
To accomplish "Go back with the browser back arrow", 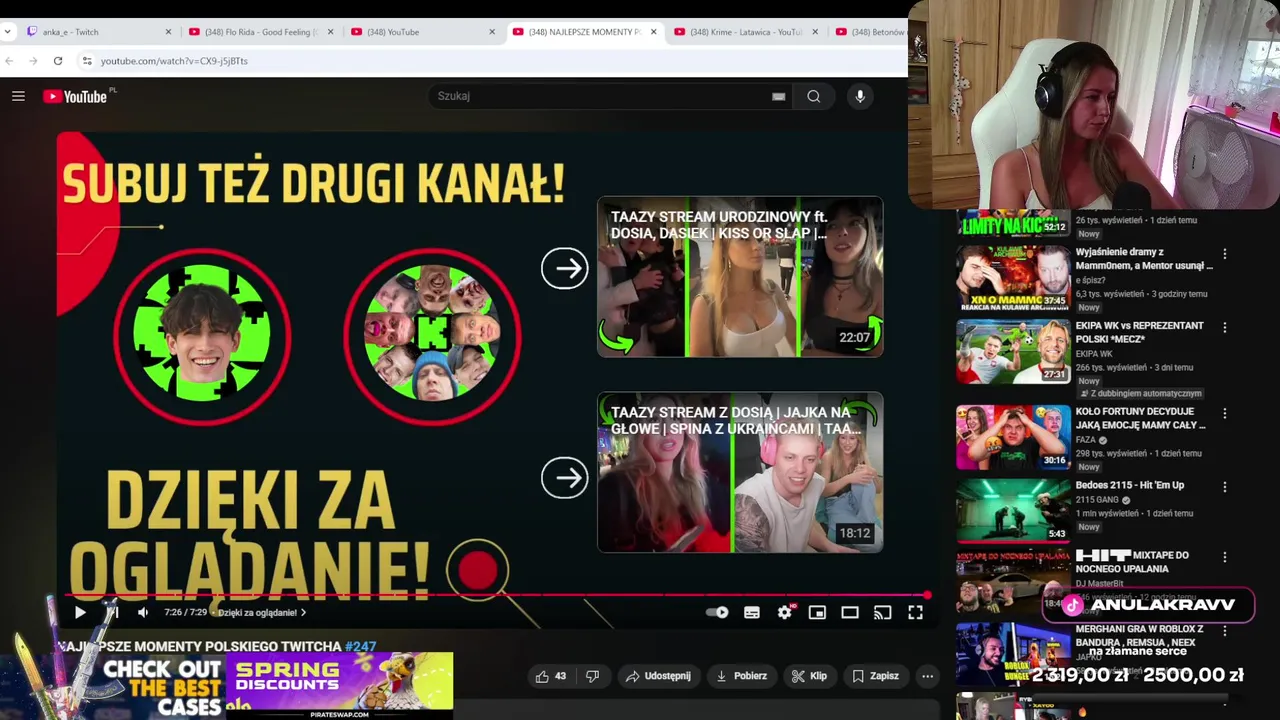I will point(8,61).
